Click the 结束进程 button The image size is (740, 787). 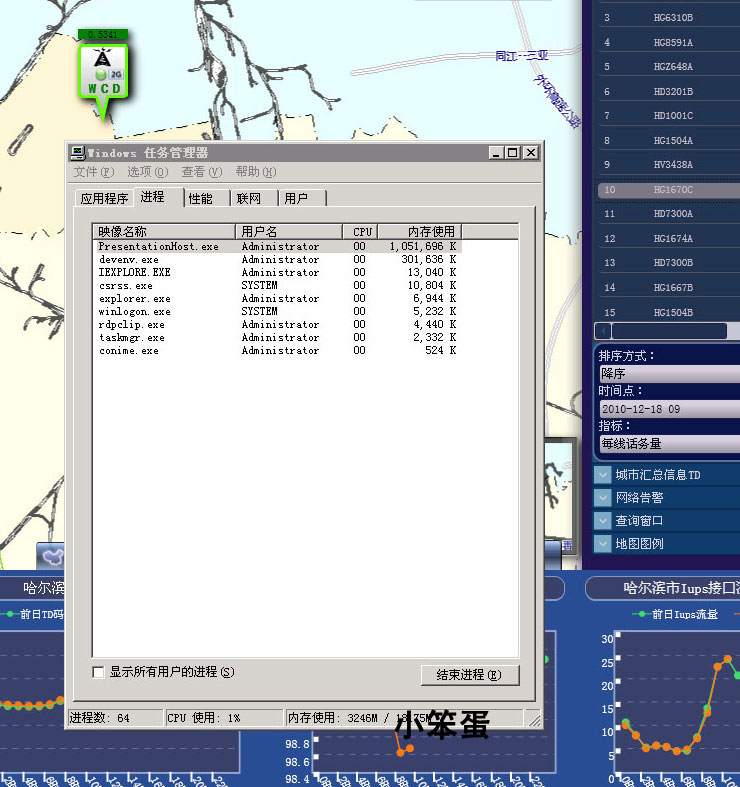tap(470, 675)
